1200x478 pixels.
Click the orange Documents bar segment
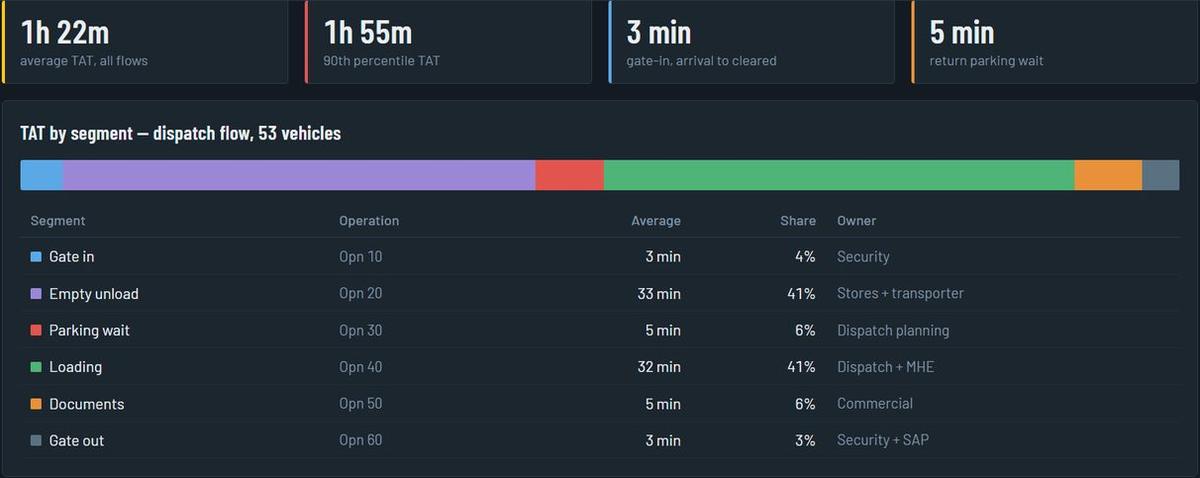coord(1108,175)
